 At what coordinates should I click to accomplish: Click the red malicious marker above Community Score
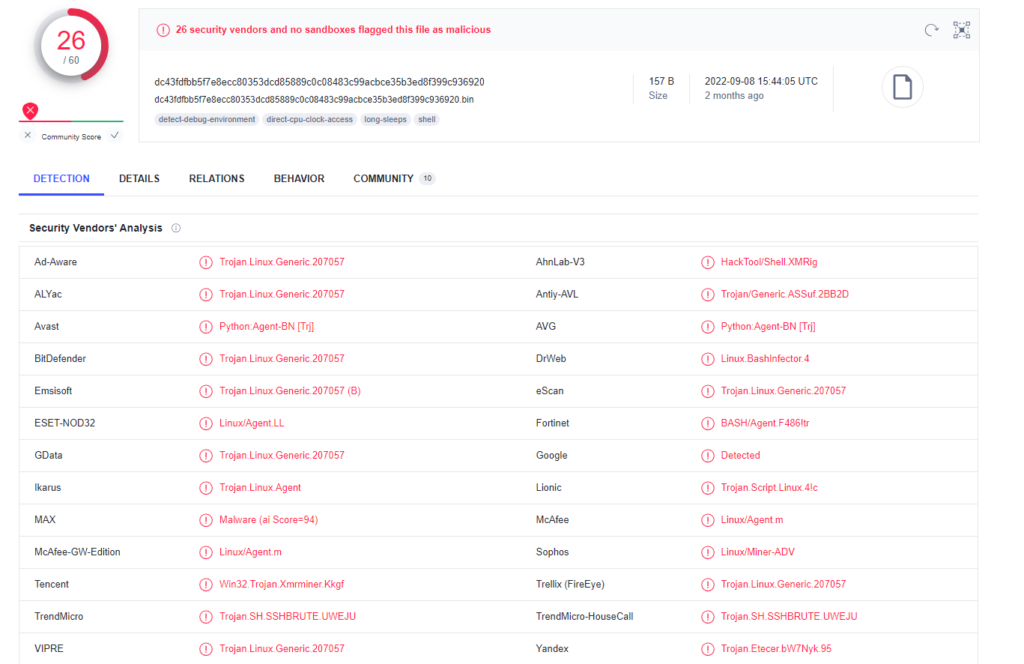[x=30, y=110]
